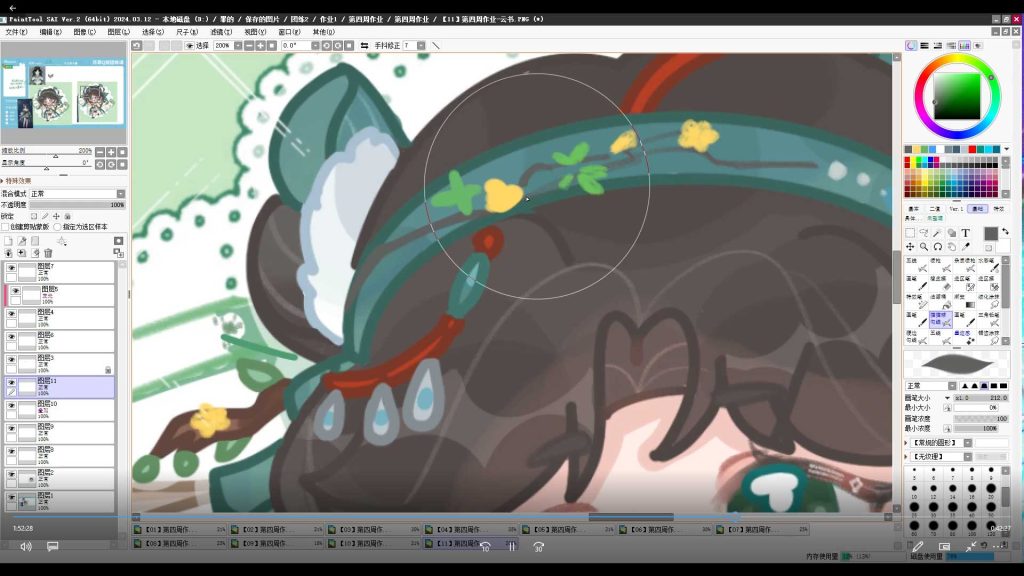Open the blending mode 正常 dropdown

[x=121, y=193]
